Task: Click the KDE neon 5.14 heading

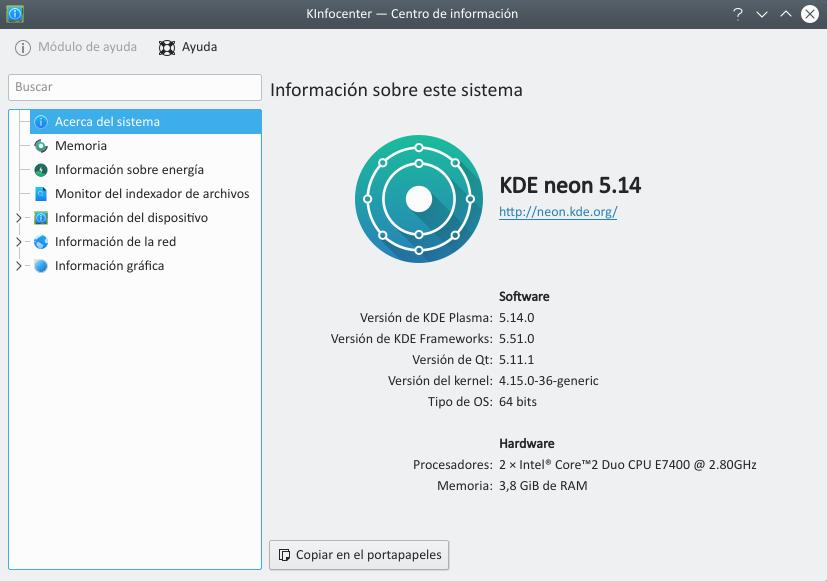Action: click(570, 185)
